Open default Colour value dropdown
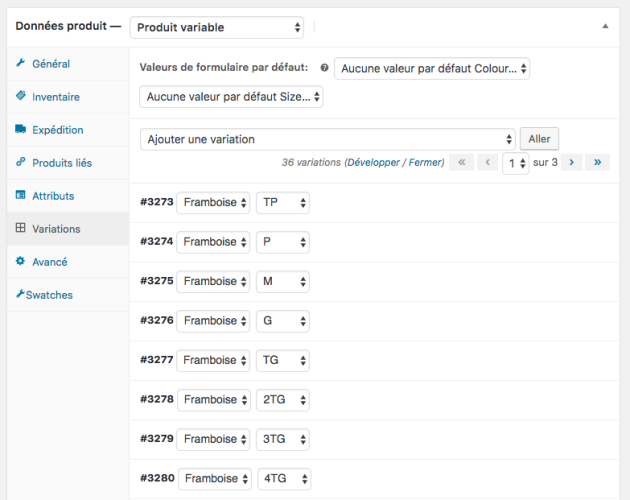Viewport: 630px width, 500px height. [432, 69]
